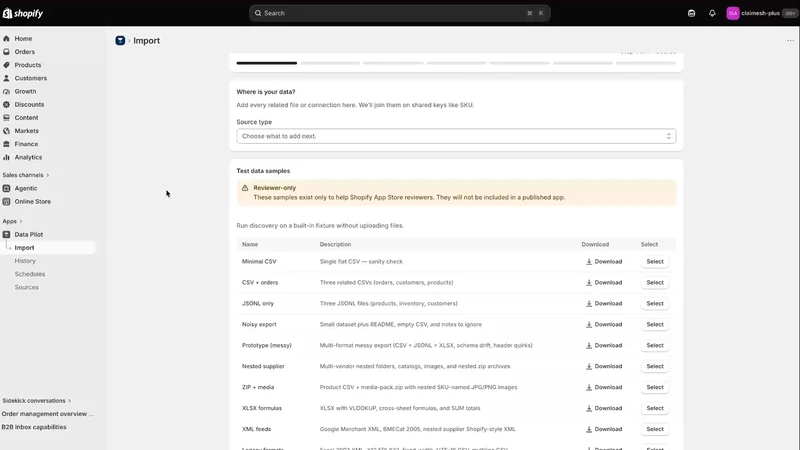Click the Search input field
Image resolution: width=800 pixels, height=450 pixels.
399,13
